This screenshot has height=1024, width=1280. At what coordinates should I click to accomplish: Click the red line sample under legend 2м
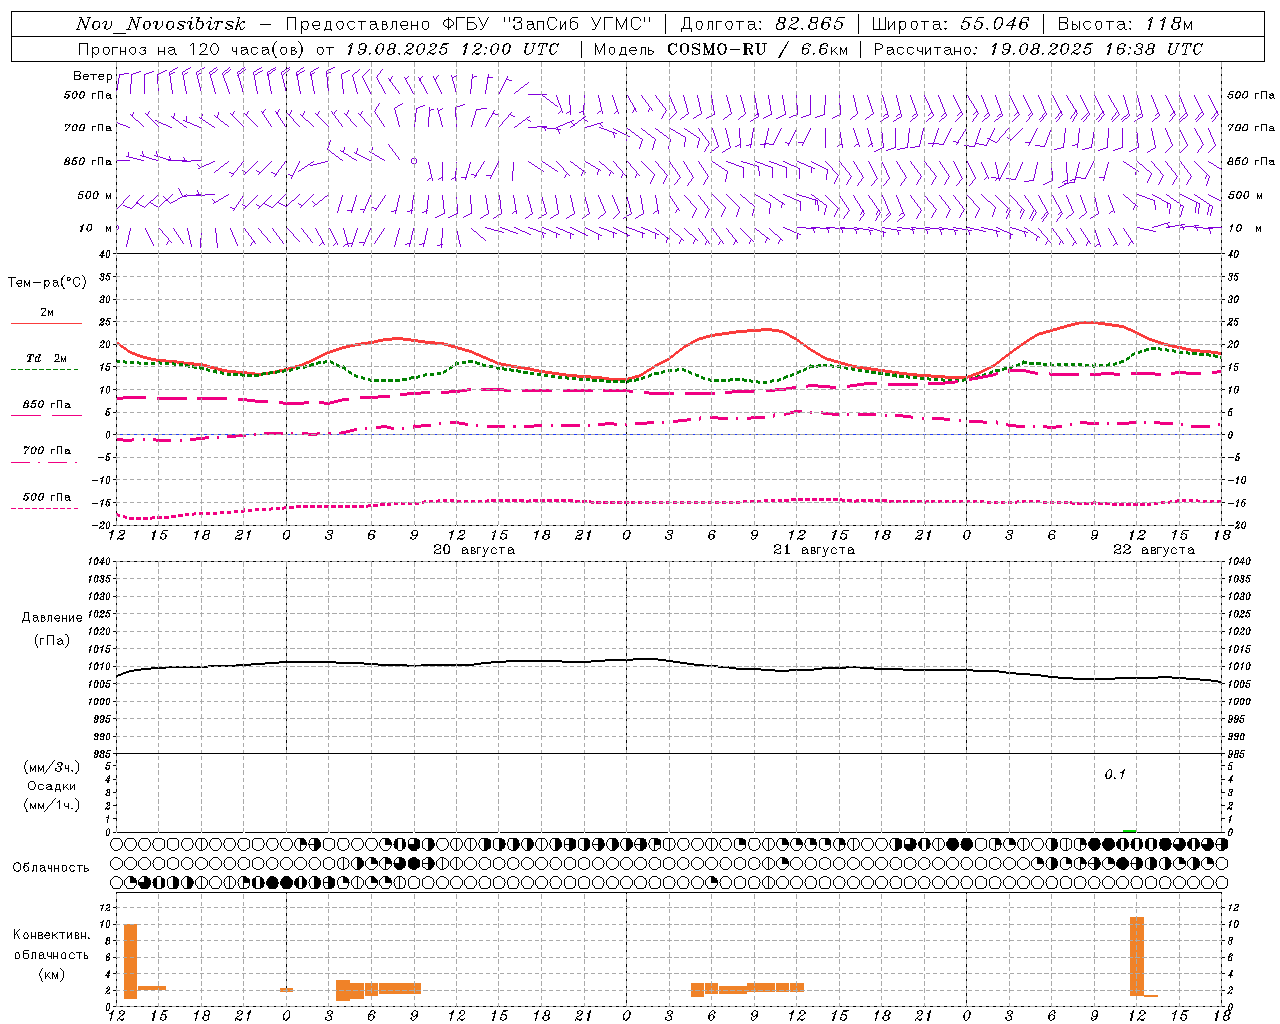pyautogui.click(x=46, y=323)
